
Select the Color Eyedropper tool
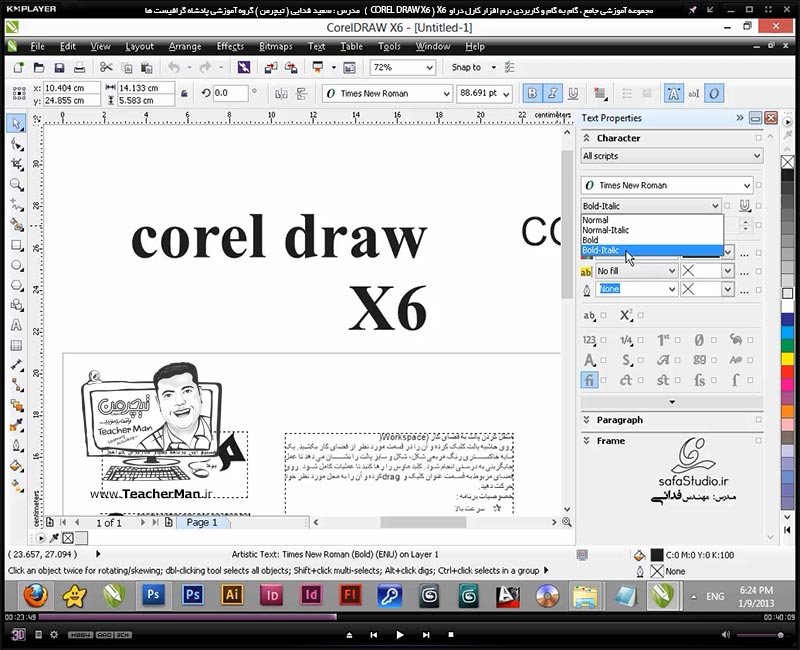pos(17,426)
